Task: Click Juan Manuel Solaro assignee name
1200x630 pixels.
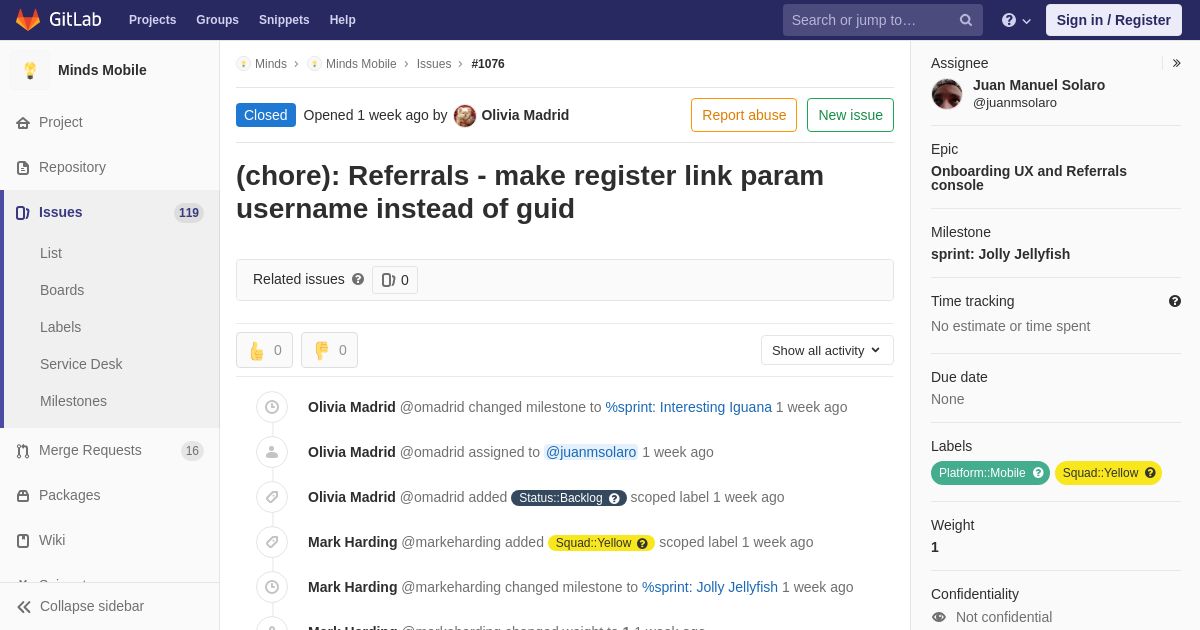Action: coord(1039,85)
